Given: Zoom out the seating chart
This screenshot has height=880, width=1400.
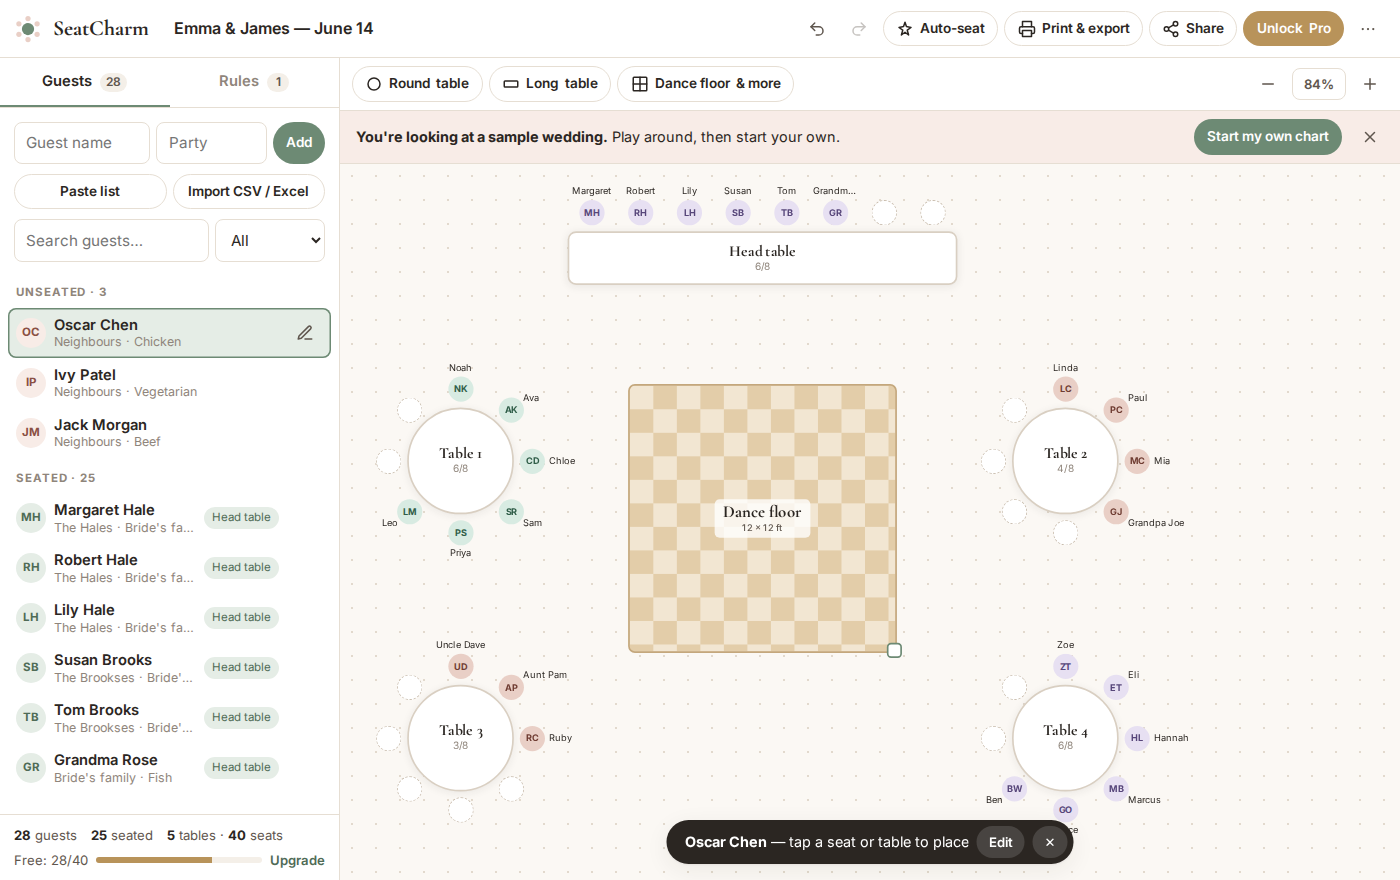Looking at the screenshot, I should click(1268, 84).
